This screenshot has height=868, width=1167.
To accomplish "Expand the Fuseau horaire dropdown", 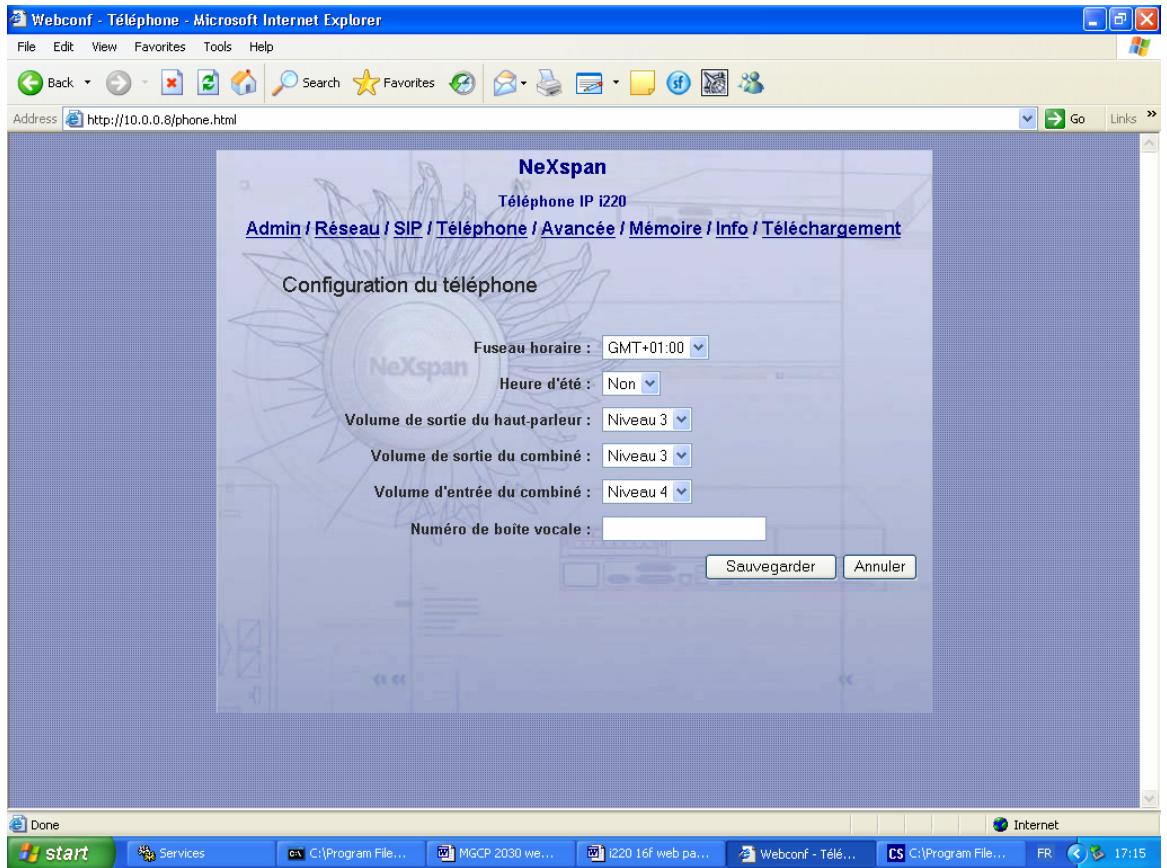I will [x=699, y=347].
